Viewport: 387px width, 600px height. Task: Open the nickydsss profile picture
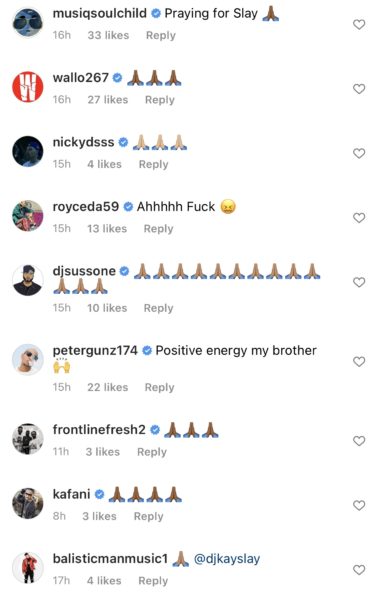click(28, 151)
